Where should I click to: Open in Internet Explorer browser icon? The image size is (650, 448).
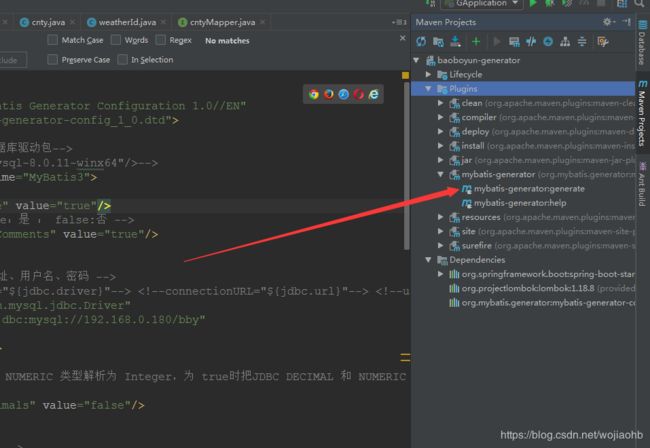coord(374,94)
